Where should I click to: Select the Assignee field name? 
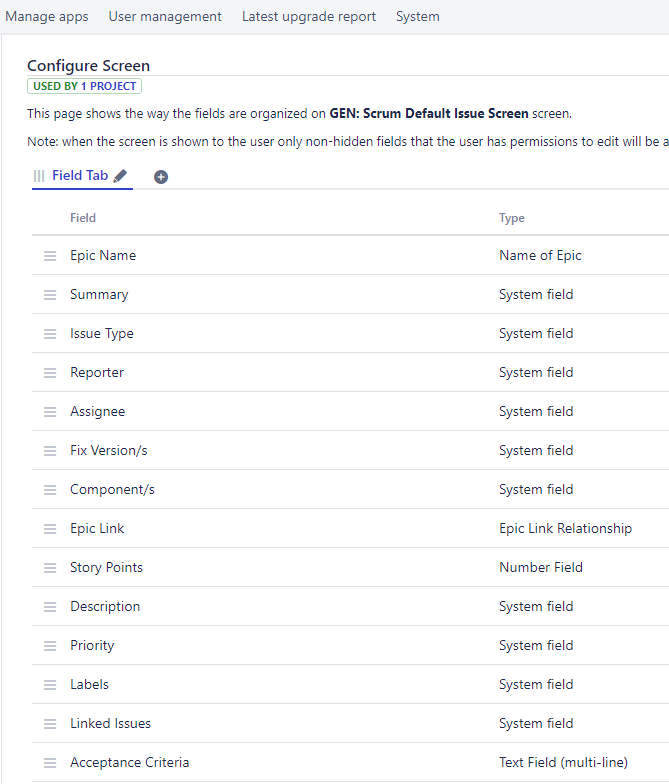pos(98,412)
